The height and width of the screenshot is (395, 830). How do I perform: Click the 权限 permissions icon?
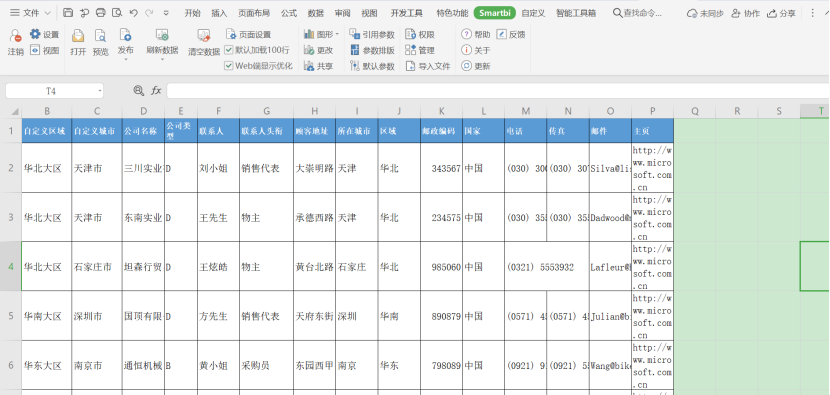coord(411,34)
